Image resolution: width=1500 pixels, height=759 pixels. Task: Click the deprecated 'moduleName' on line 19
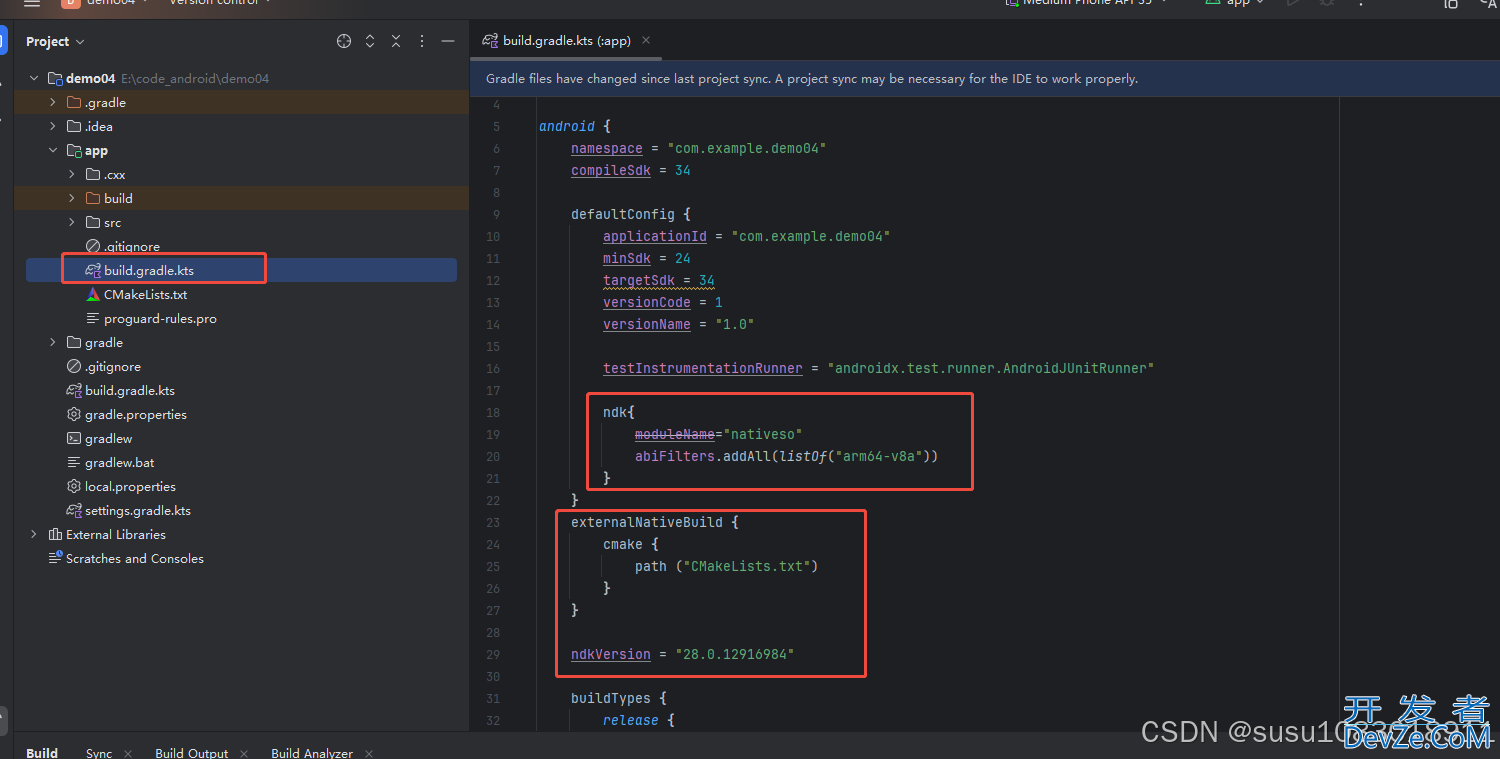[675, 435]
